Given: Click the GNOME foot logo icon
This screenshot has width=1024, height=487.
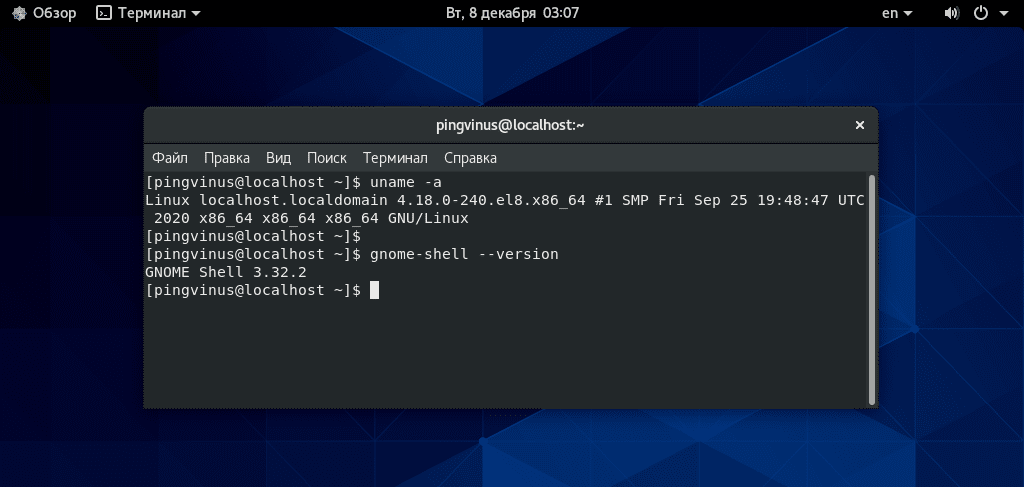Looking at the screenshot, I should pos(19,13).
